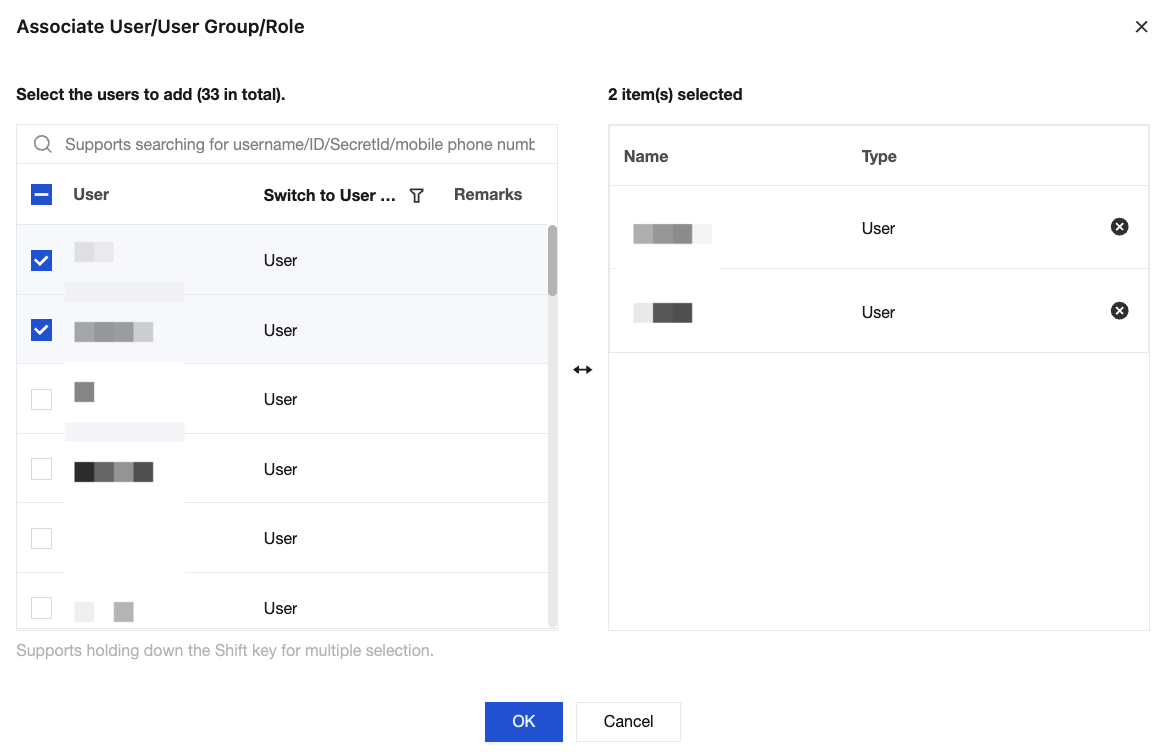Check the sixth user row checkbox
Image resolution: width=1168 pixels, height=752 pixels.
pos(42,608)
